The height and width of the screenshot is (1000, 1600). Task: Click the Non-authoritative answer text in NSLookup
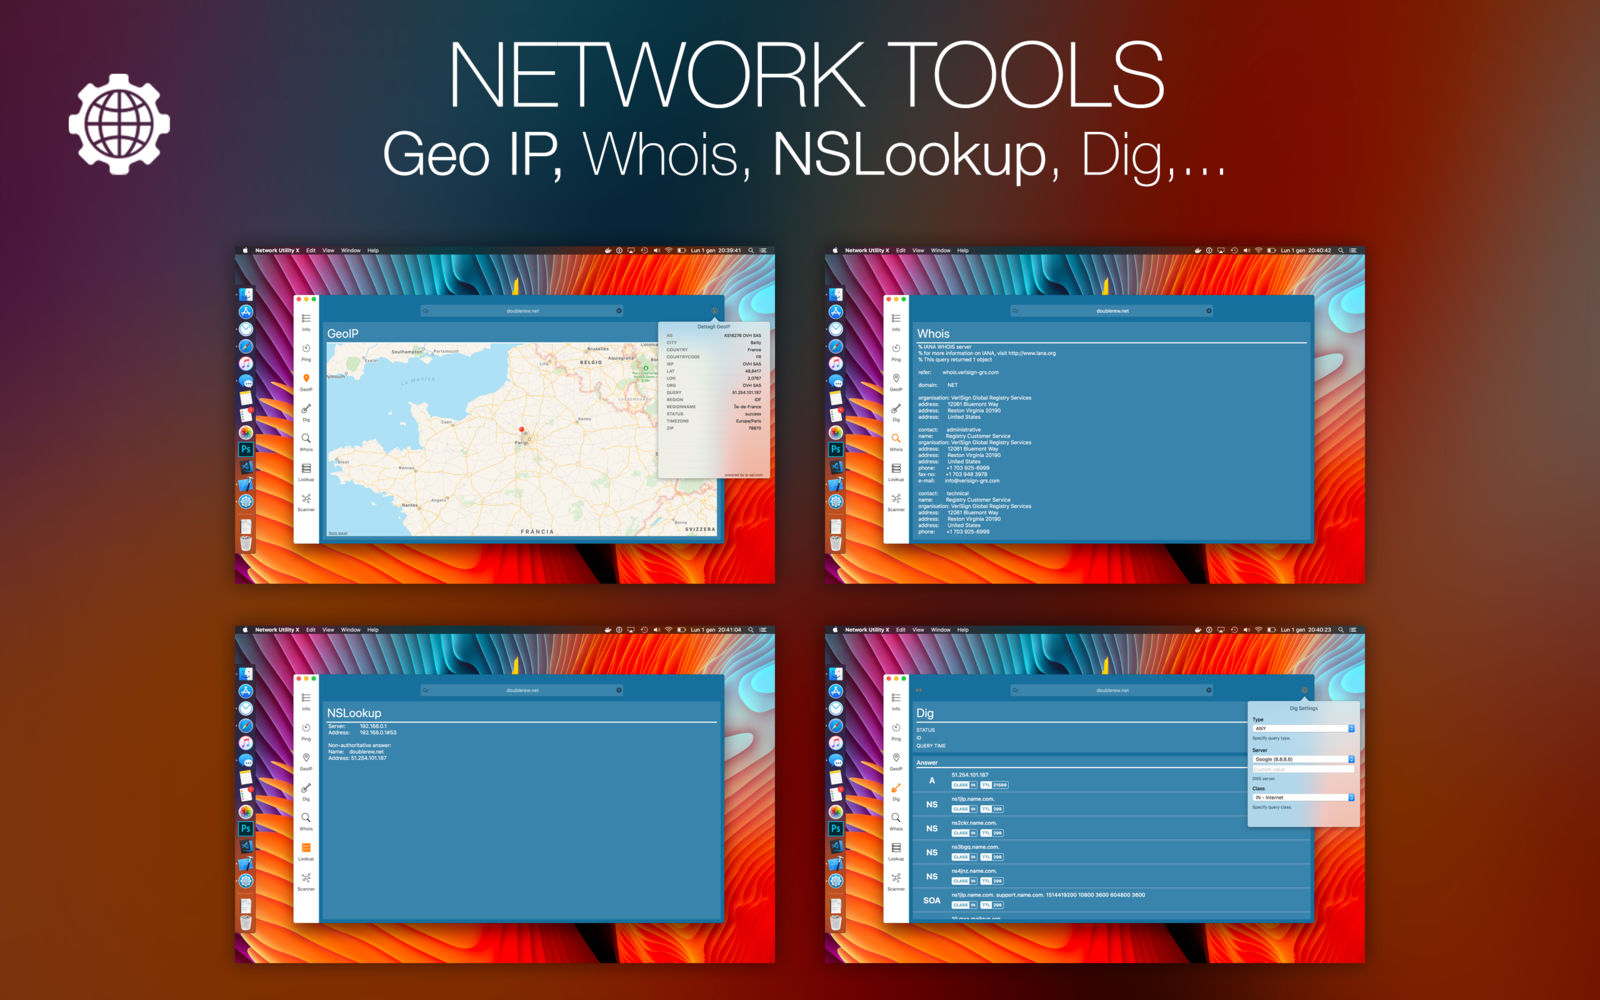360,745
